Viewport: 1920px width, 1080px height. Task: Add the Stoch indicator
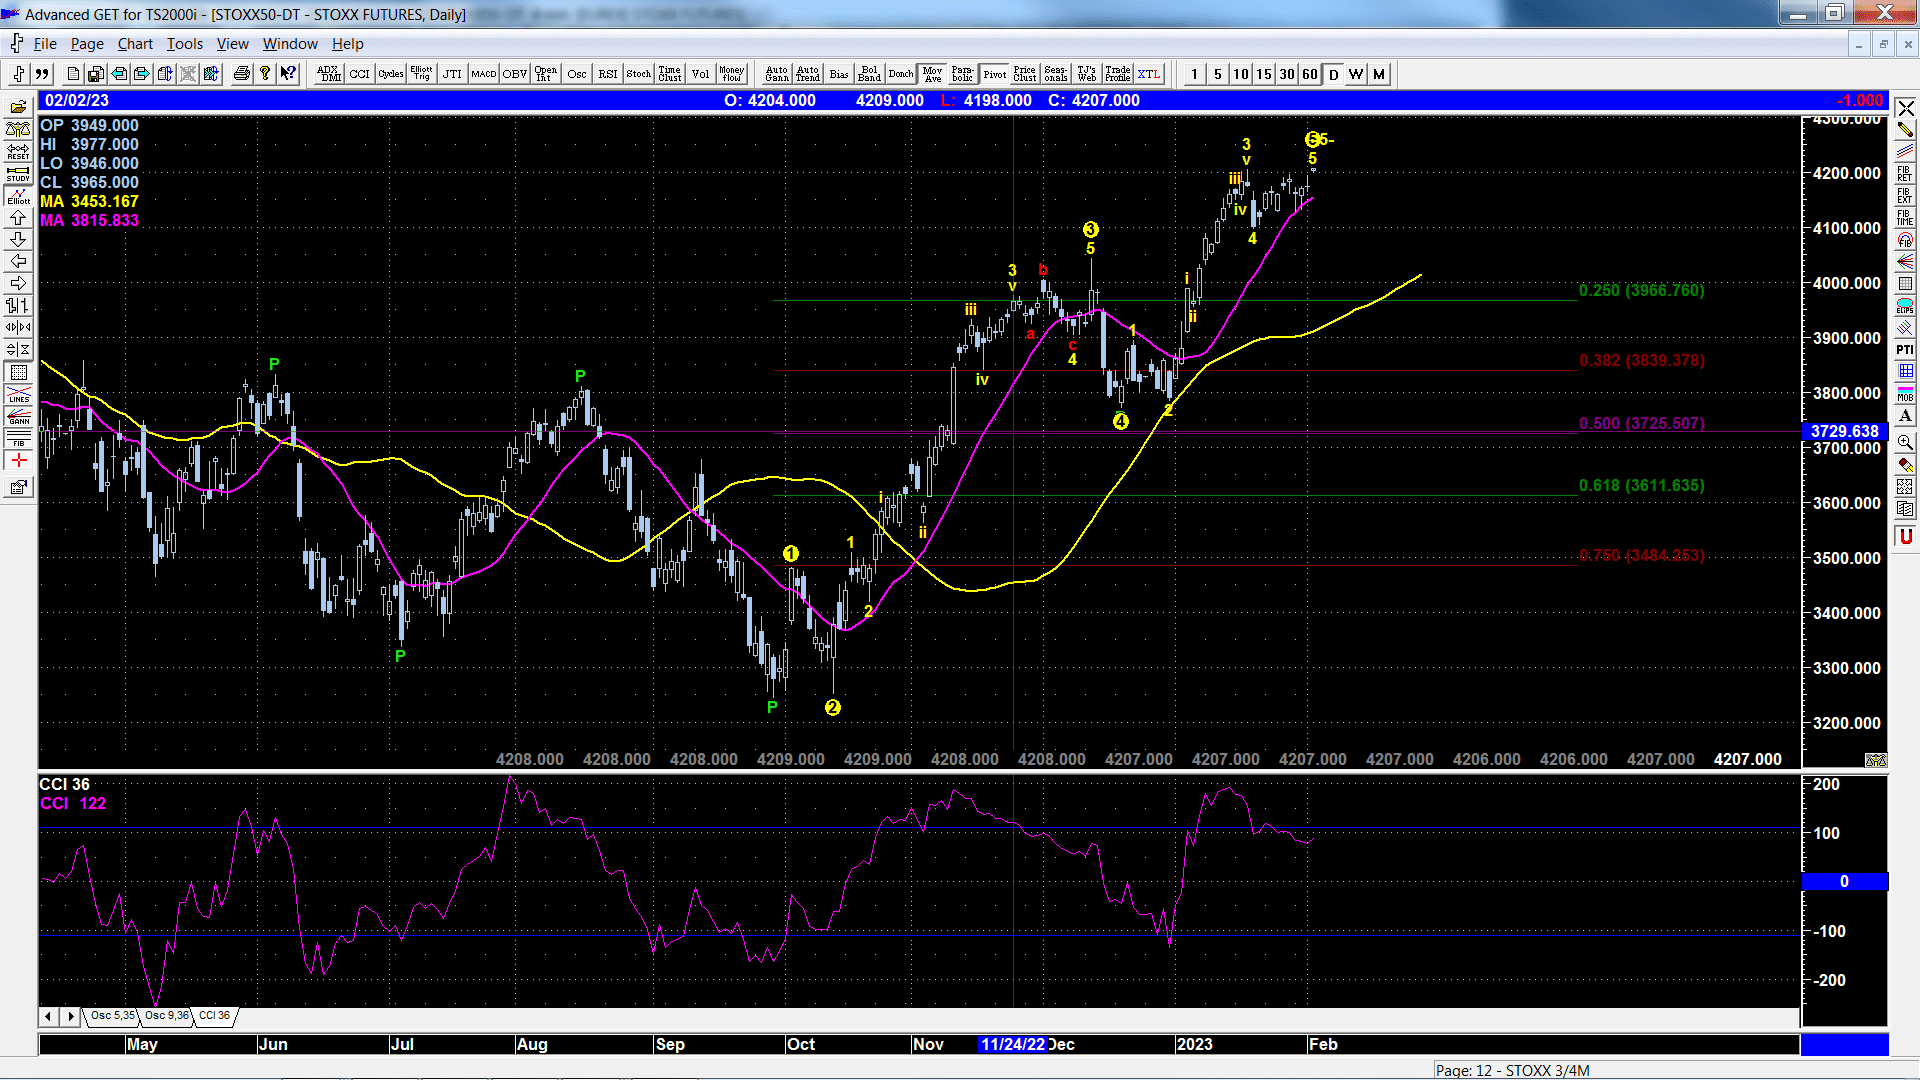click(638, 74)
